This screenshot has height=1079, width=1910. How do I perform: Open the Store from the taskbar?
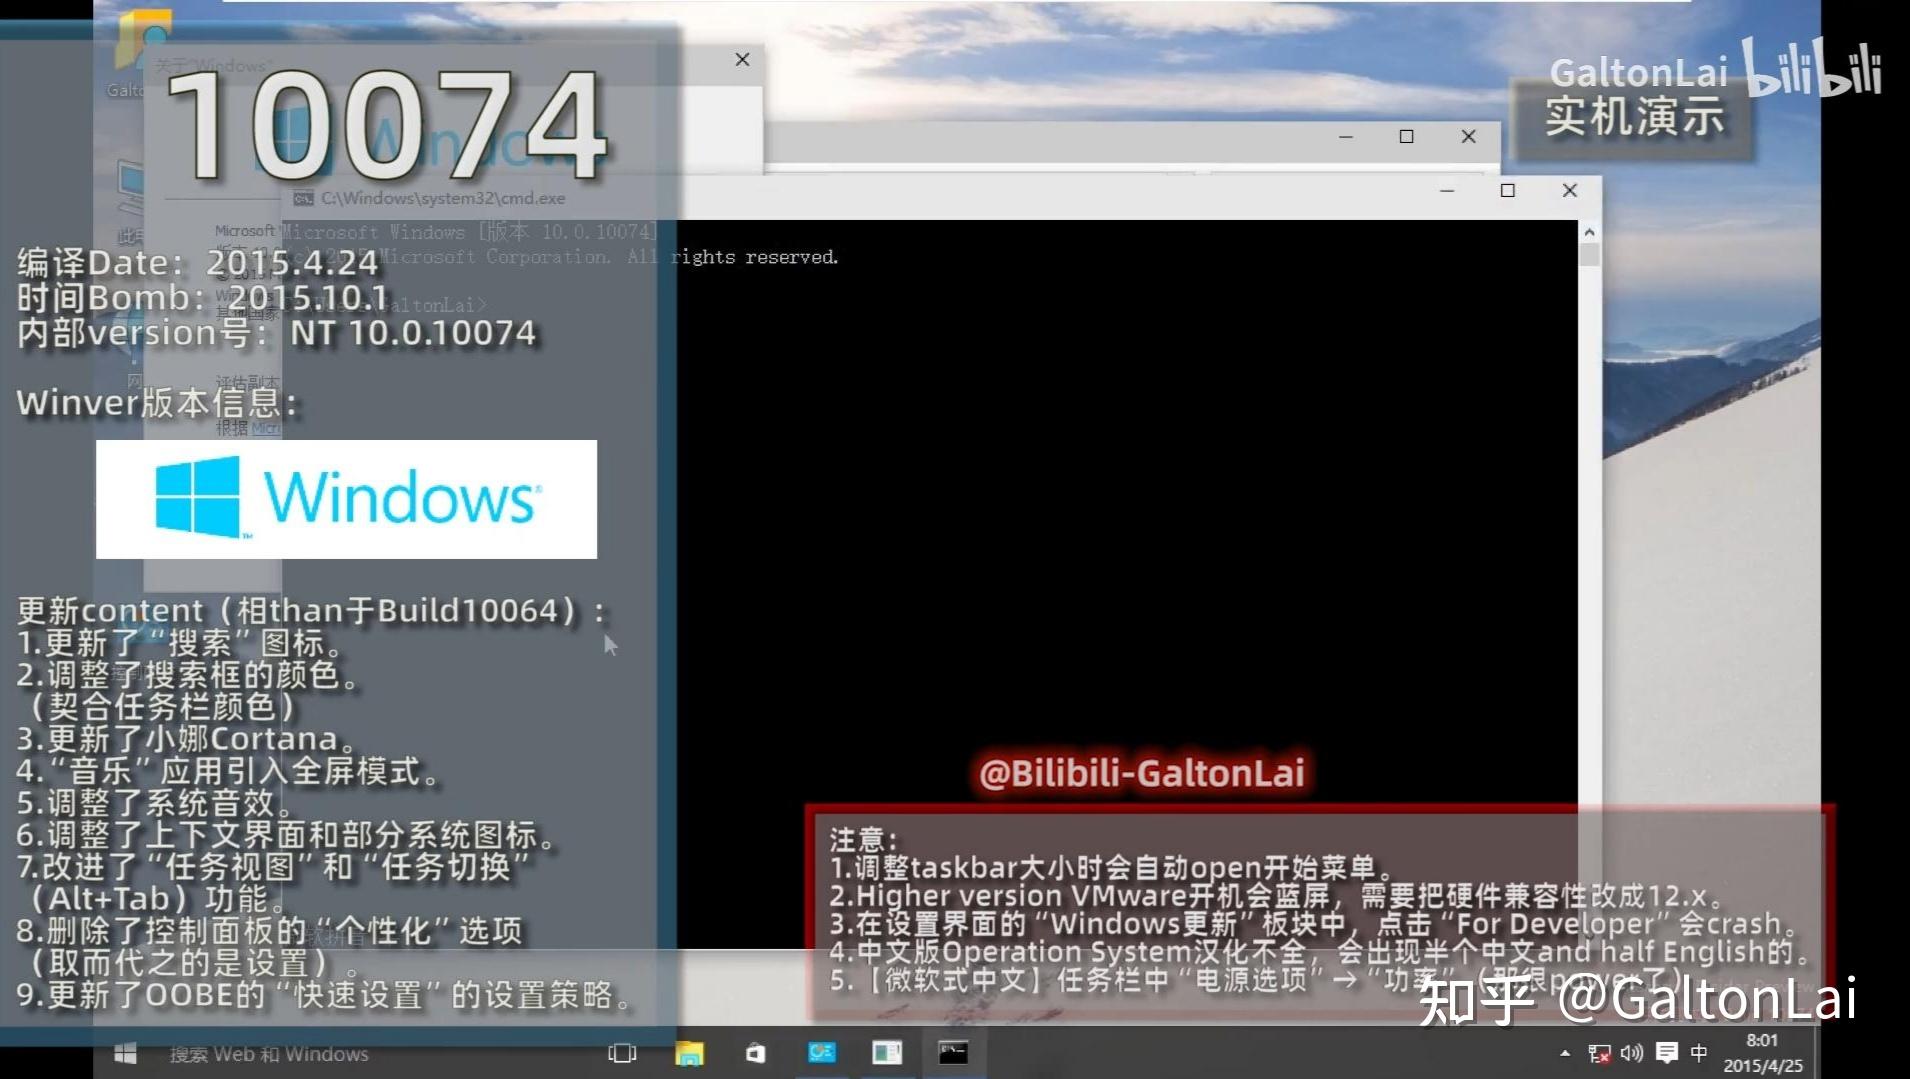click(x=755, y=1053)
